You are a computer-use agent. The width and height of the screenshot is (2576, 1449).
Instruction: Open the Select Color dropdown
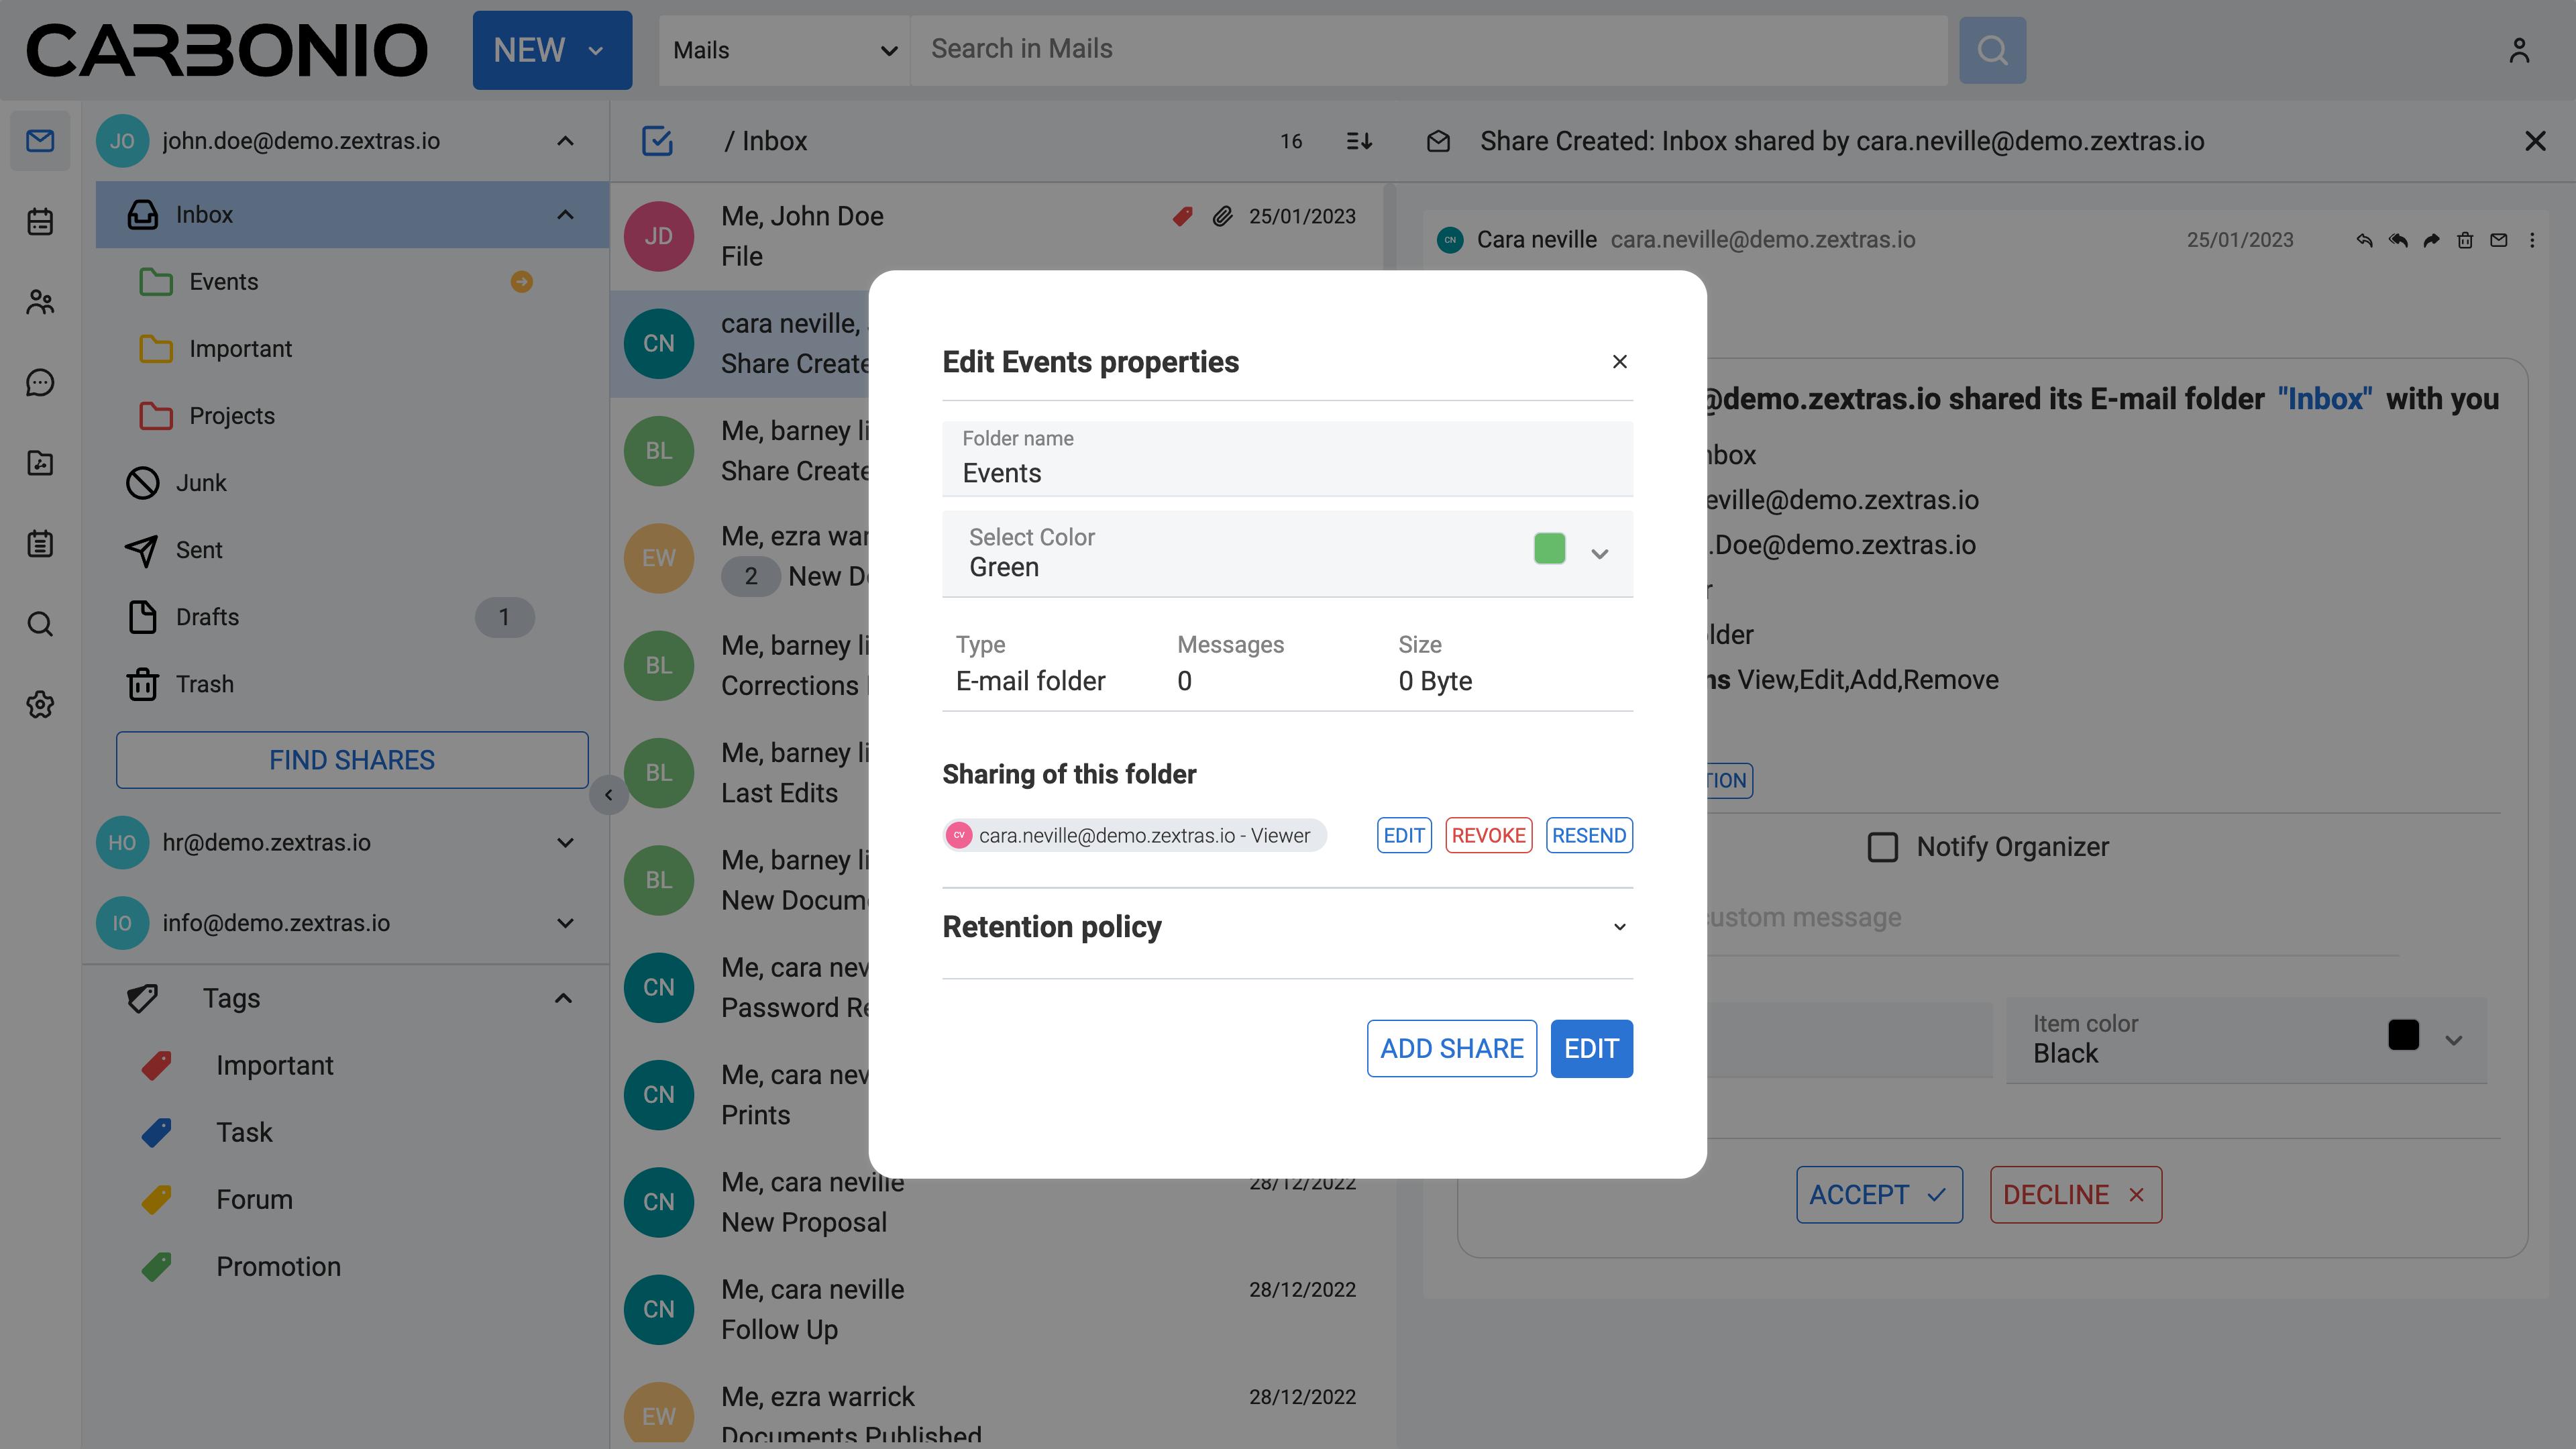(1599, 553)
